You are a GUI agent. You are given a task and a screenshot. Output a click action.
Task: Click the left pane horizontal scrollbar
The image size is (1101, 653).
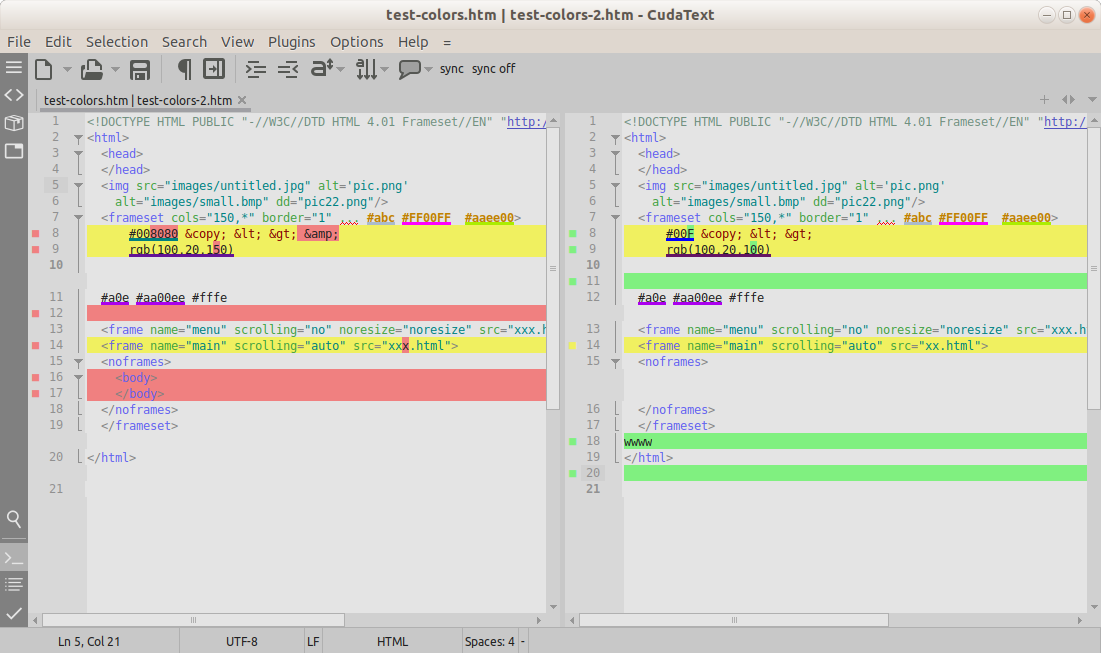click(194, 620)
